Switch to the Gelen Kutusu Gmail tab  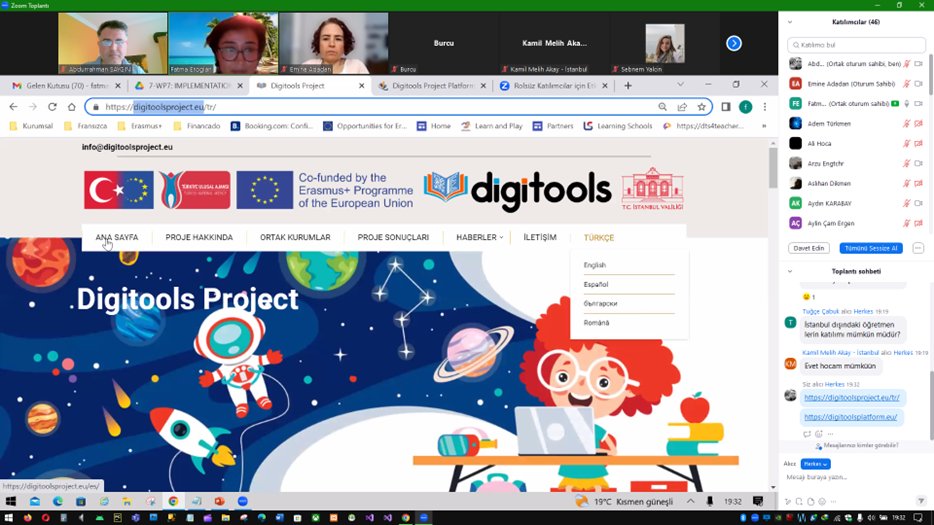pyautogui.click(x=66, y=86)
